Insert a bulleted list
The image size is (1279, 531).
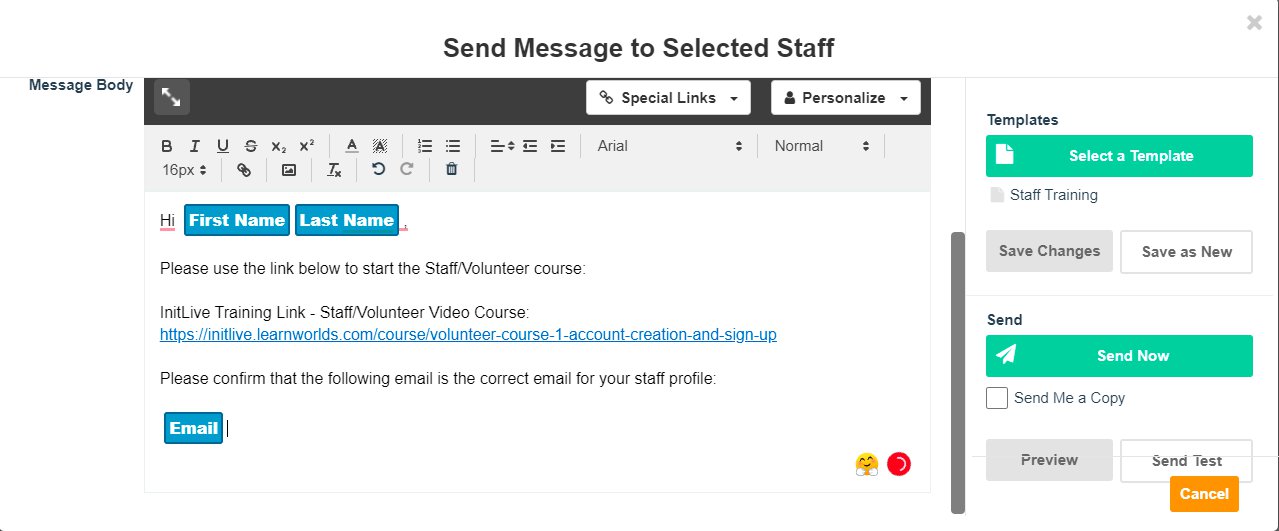[453, 146]
